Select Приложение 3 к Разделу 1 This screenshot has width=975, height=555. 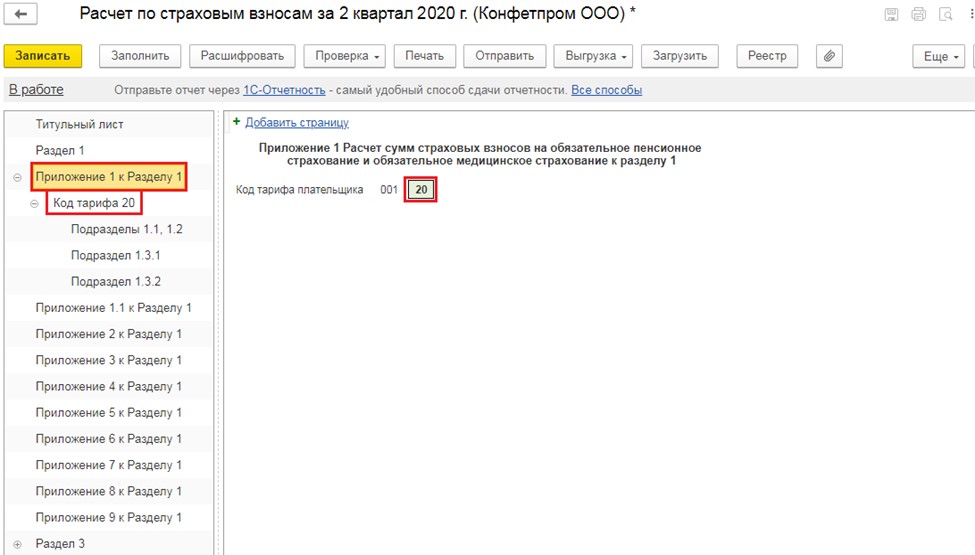click(109, 360)
